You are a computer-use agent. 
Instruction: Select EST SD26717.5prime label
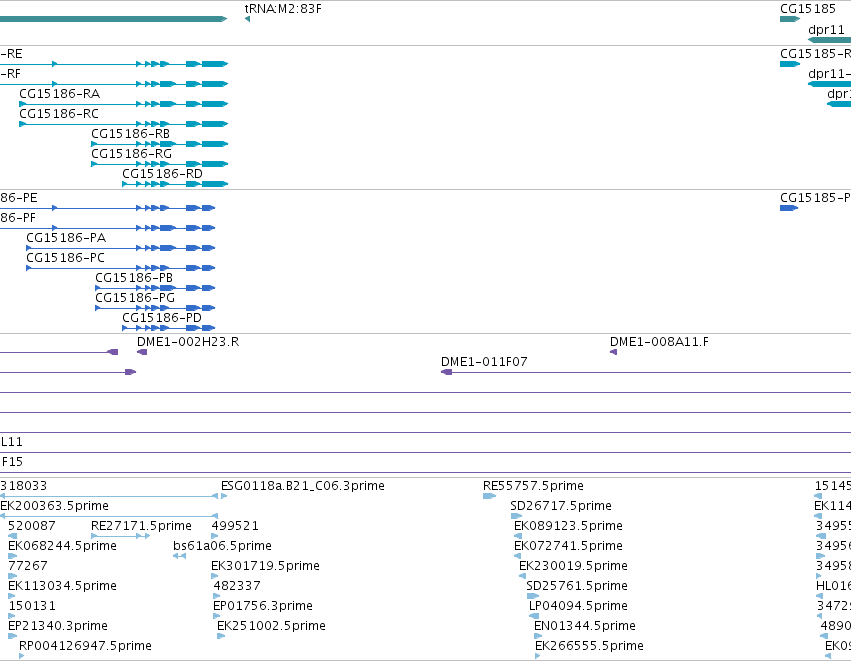[561, 506]
